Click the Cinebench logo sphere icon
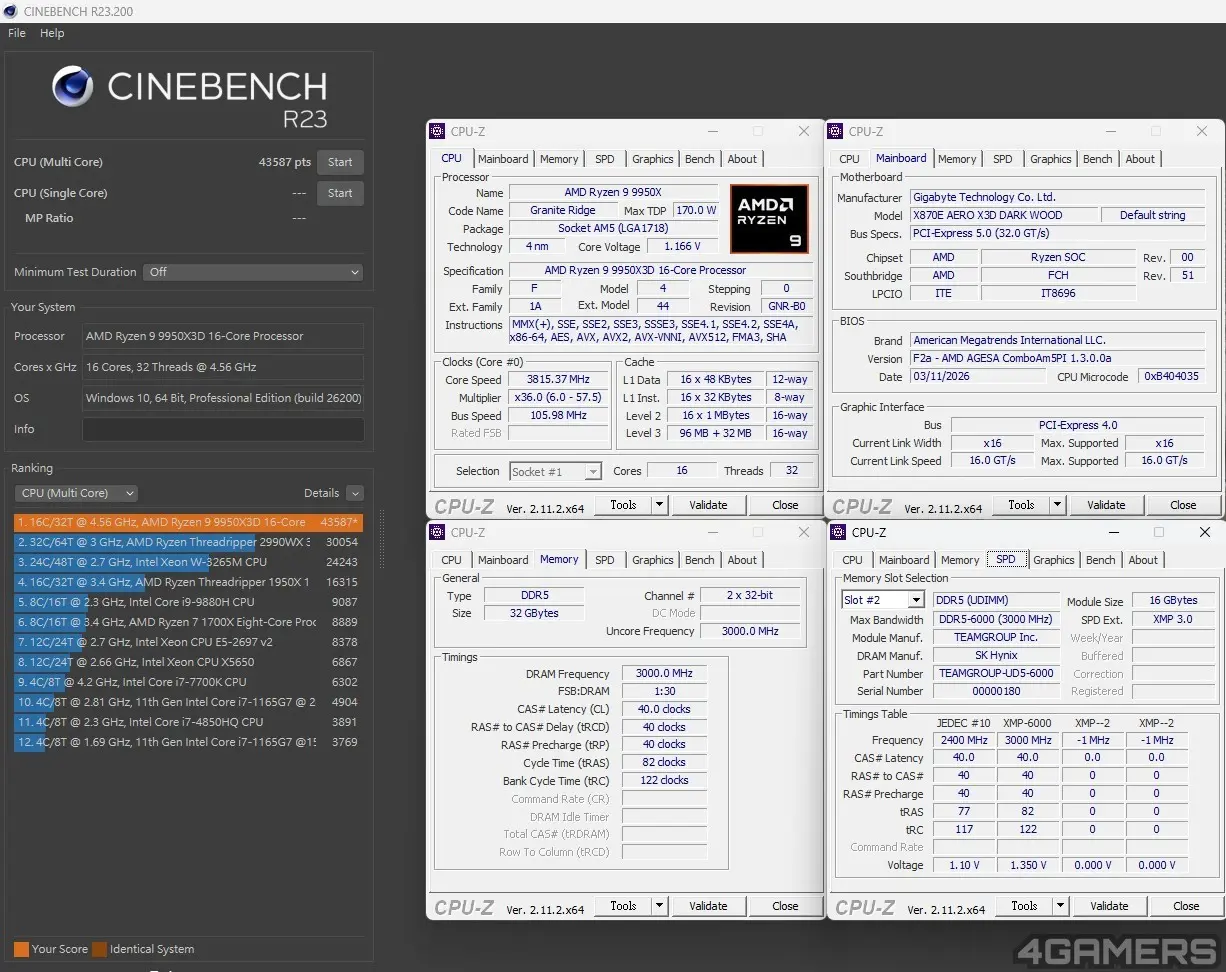 (73, 87)
